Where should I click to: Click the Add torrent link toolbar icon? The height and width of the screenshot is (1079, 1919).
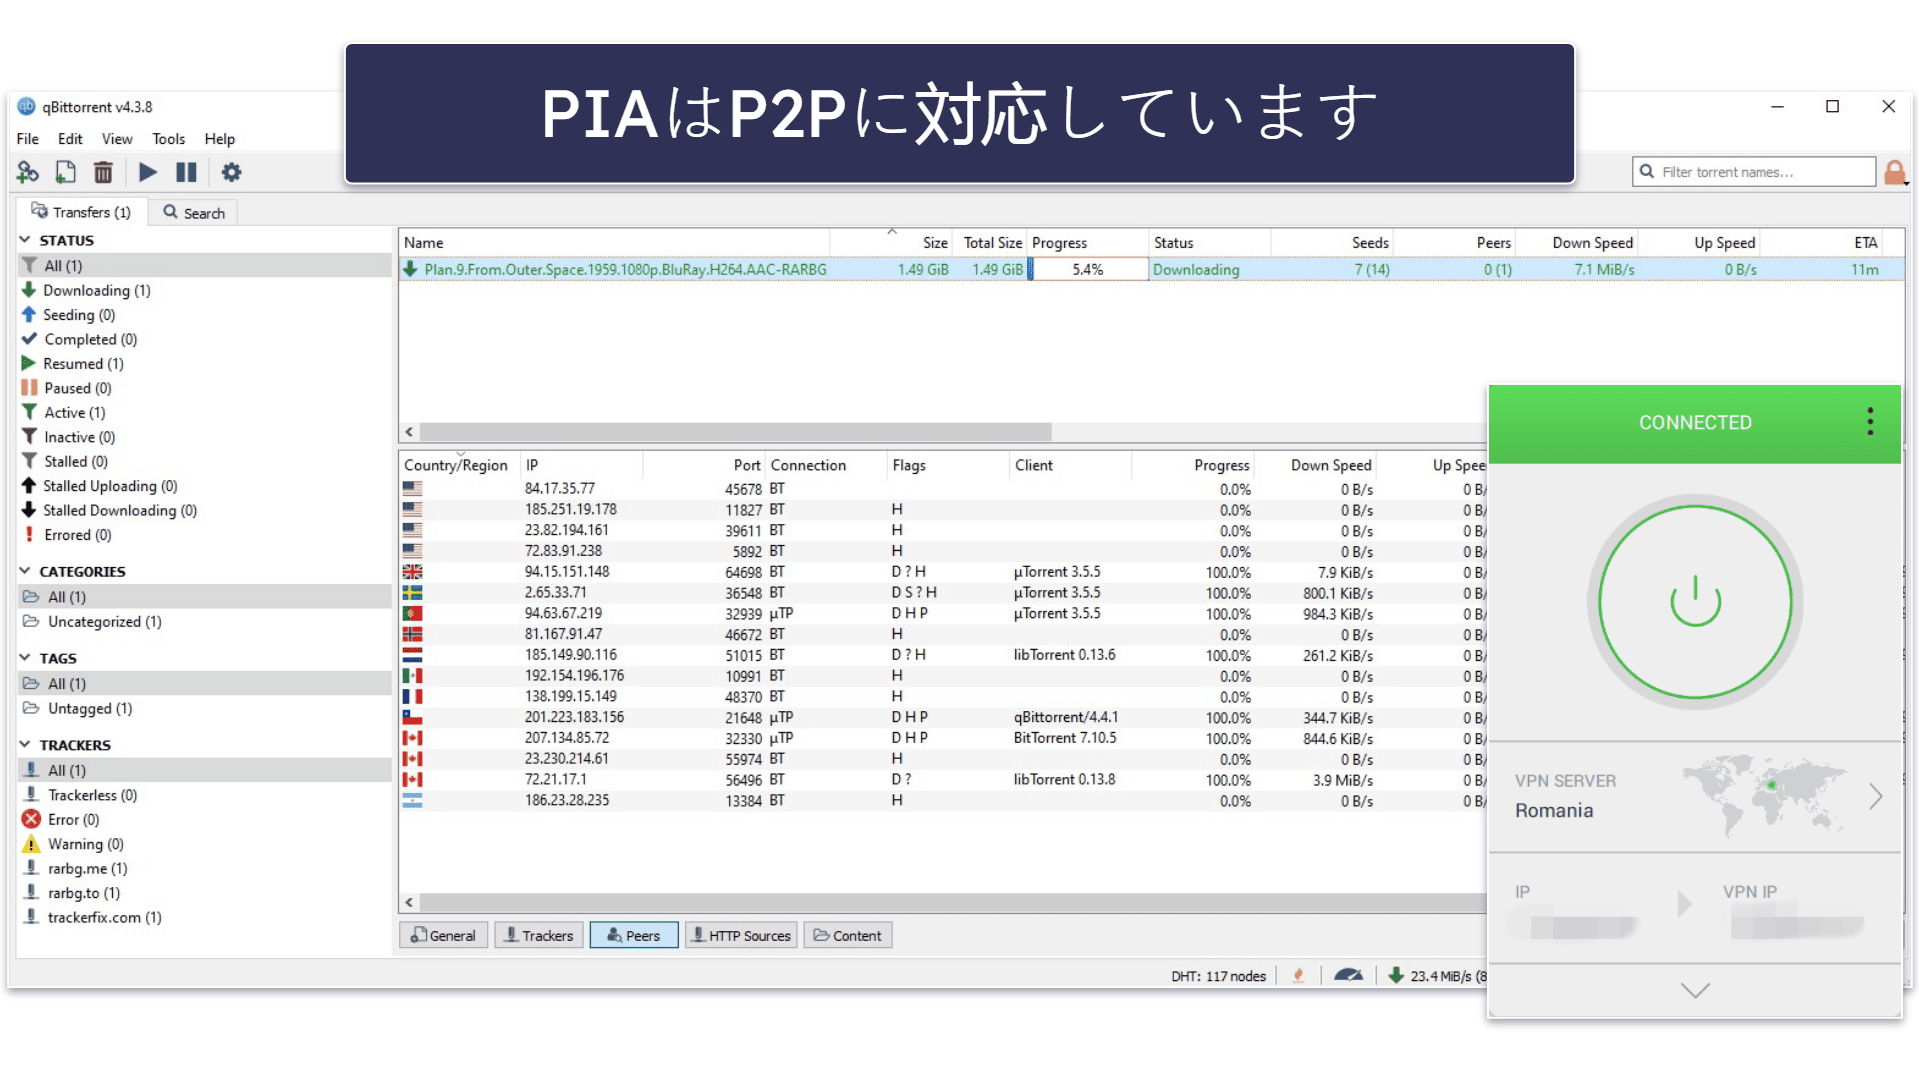pyautogui.click(x=28, y=172)
